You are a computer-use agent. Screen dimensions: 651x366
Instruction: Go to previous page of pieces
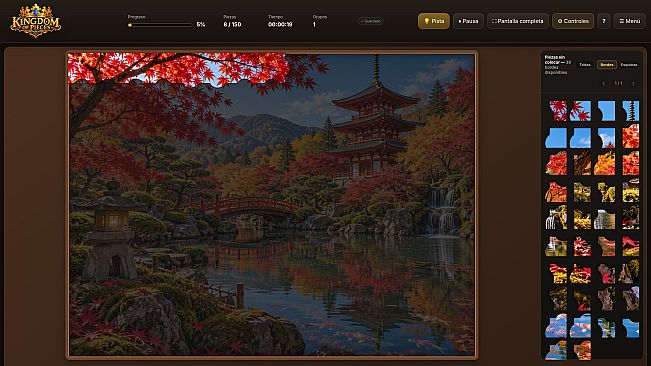pos(604,84)
